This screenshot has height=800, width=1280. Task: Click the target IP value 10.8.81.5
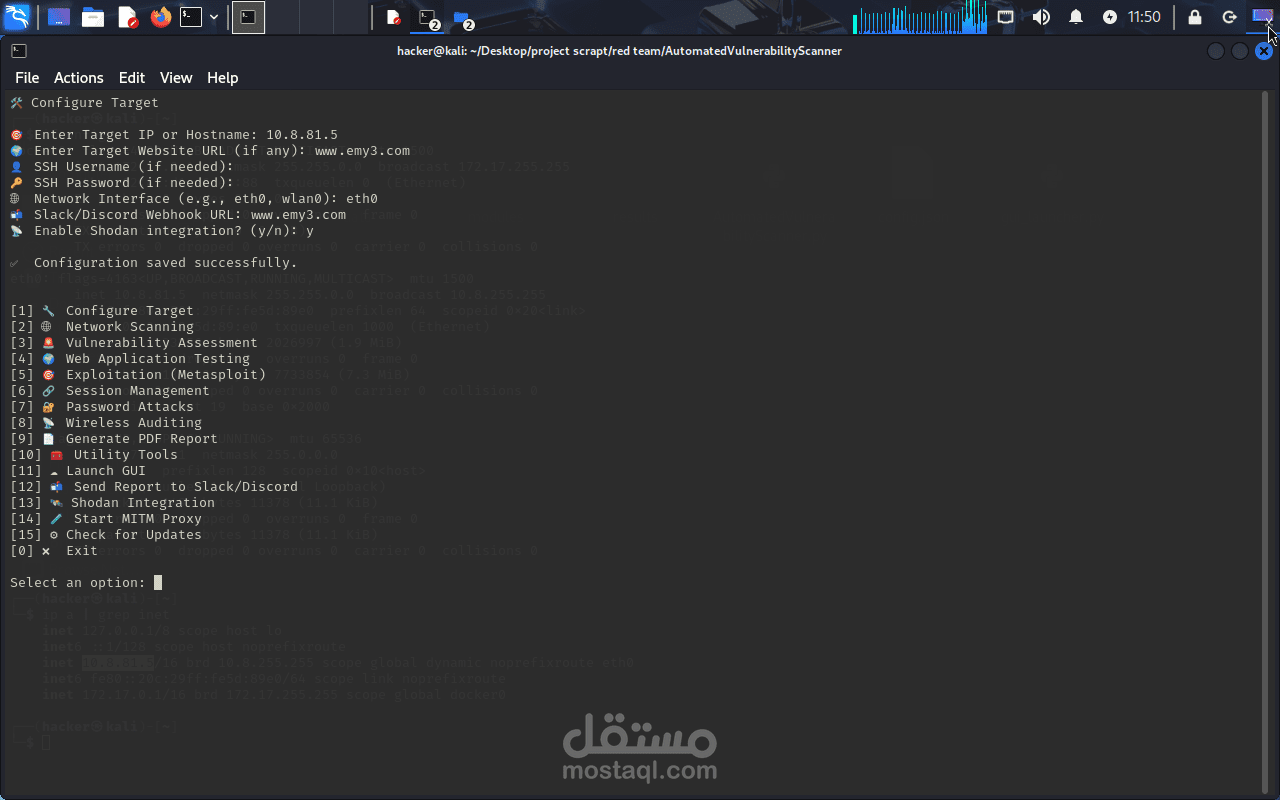click(302, 135)
